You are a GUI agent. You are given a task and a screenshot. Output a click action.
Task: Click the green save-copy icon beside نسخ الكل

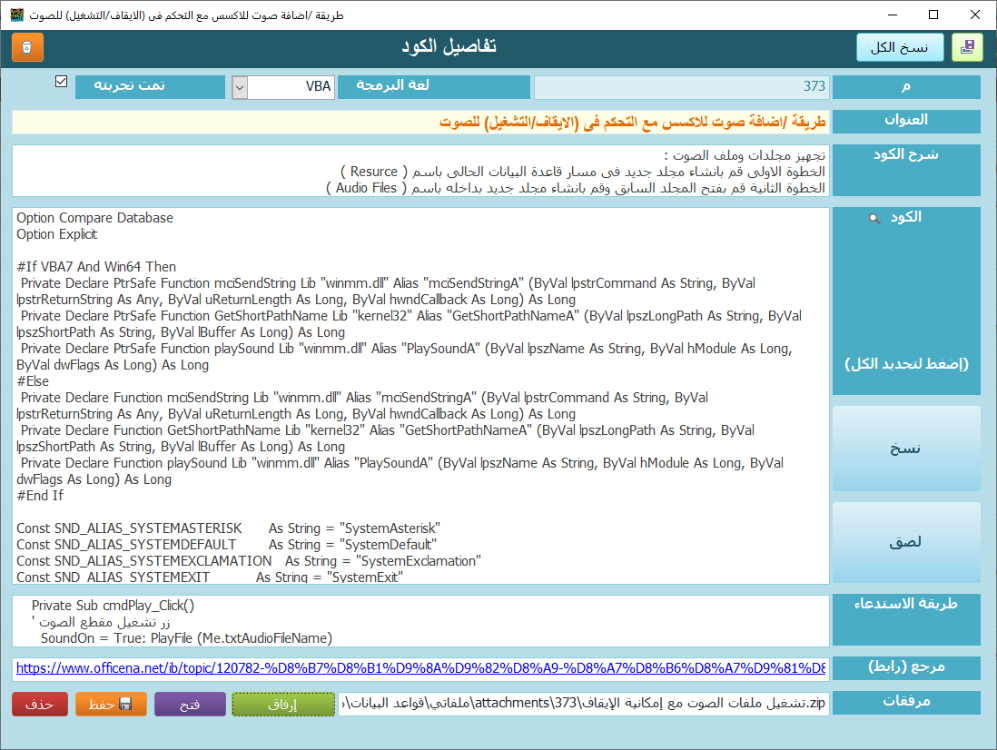click(x=967, y=47)
